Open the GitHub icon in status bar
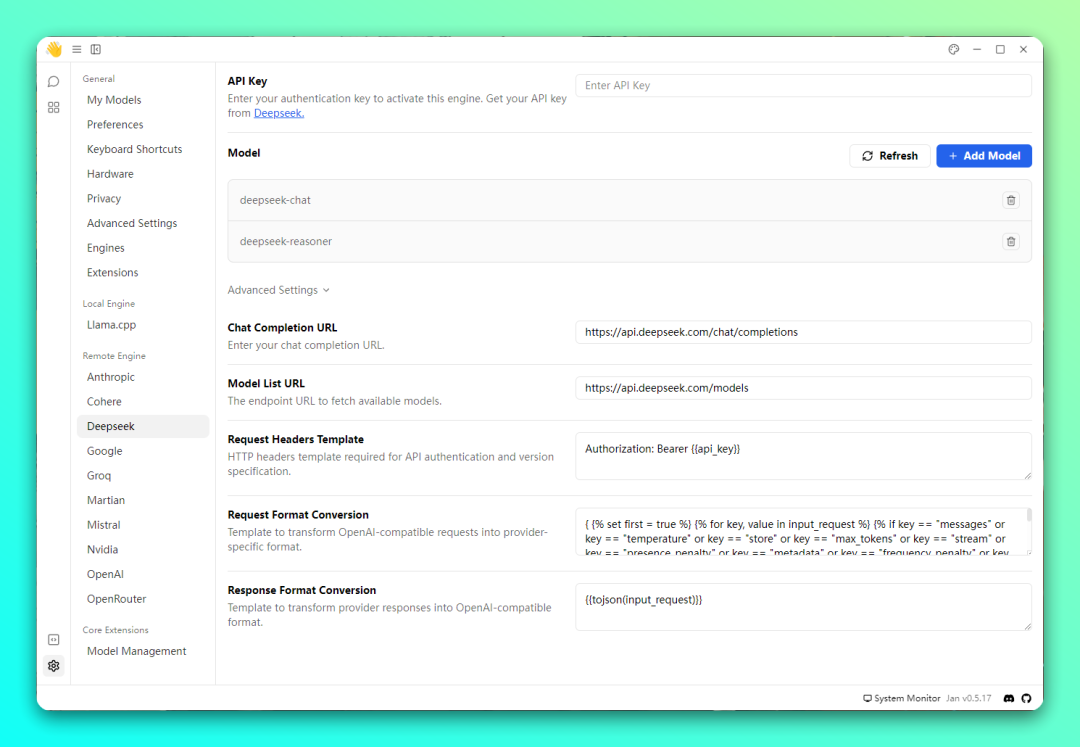This screenshot has height=747, width=1080. tap(1026, 698)
